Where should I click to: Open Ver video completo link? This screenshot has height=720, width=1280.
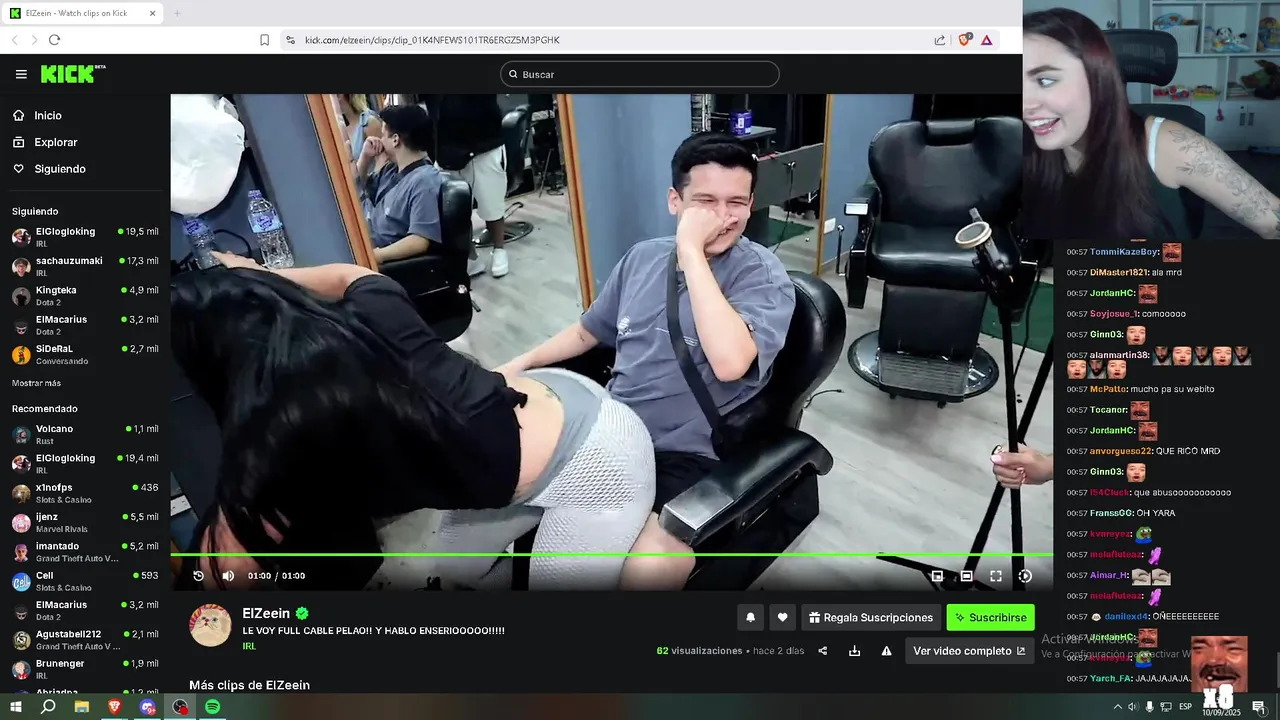coord(969,651)
